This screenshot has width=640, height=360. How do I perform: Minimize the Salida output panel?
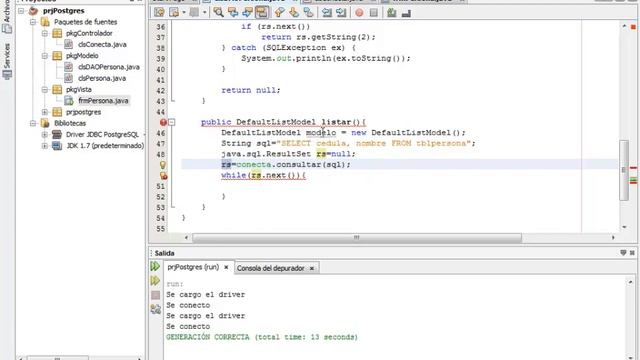click(x=623, y=253)
